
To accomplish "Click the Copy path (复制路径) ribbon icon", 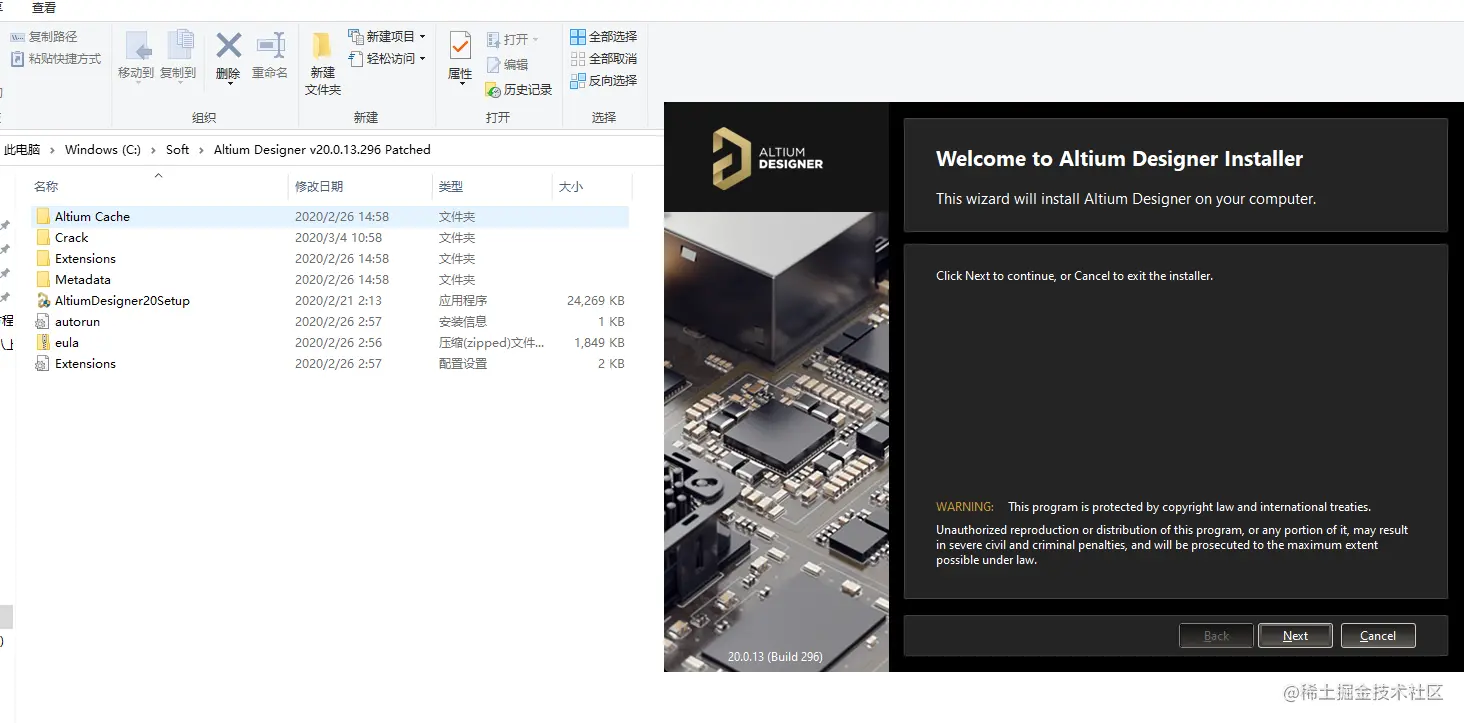I will point(17,37).
